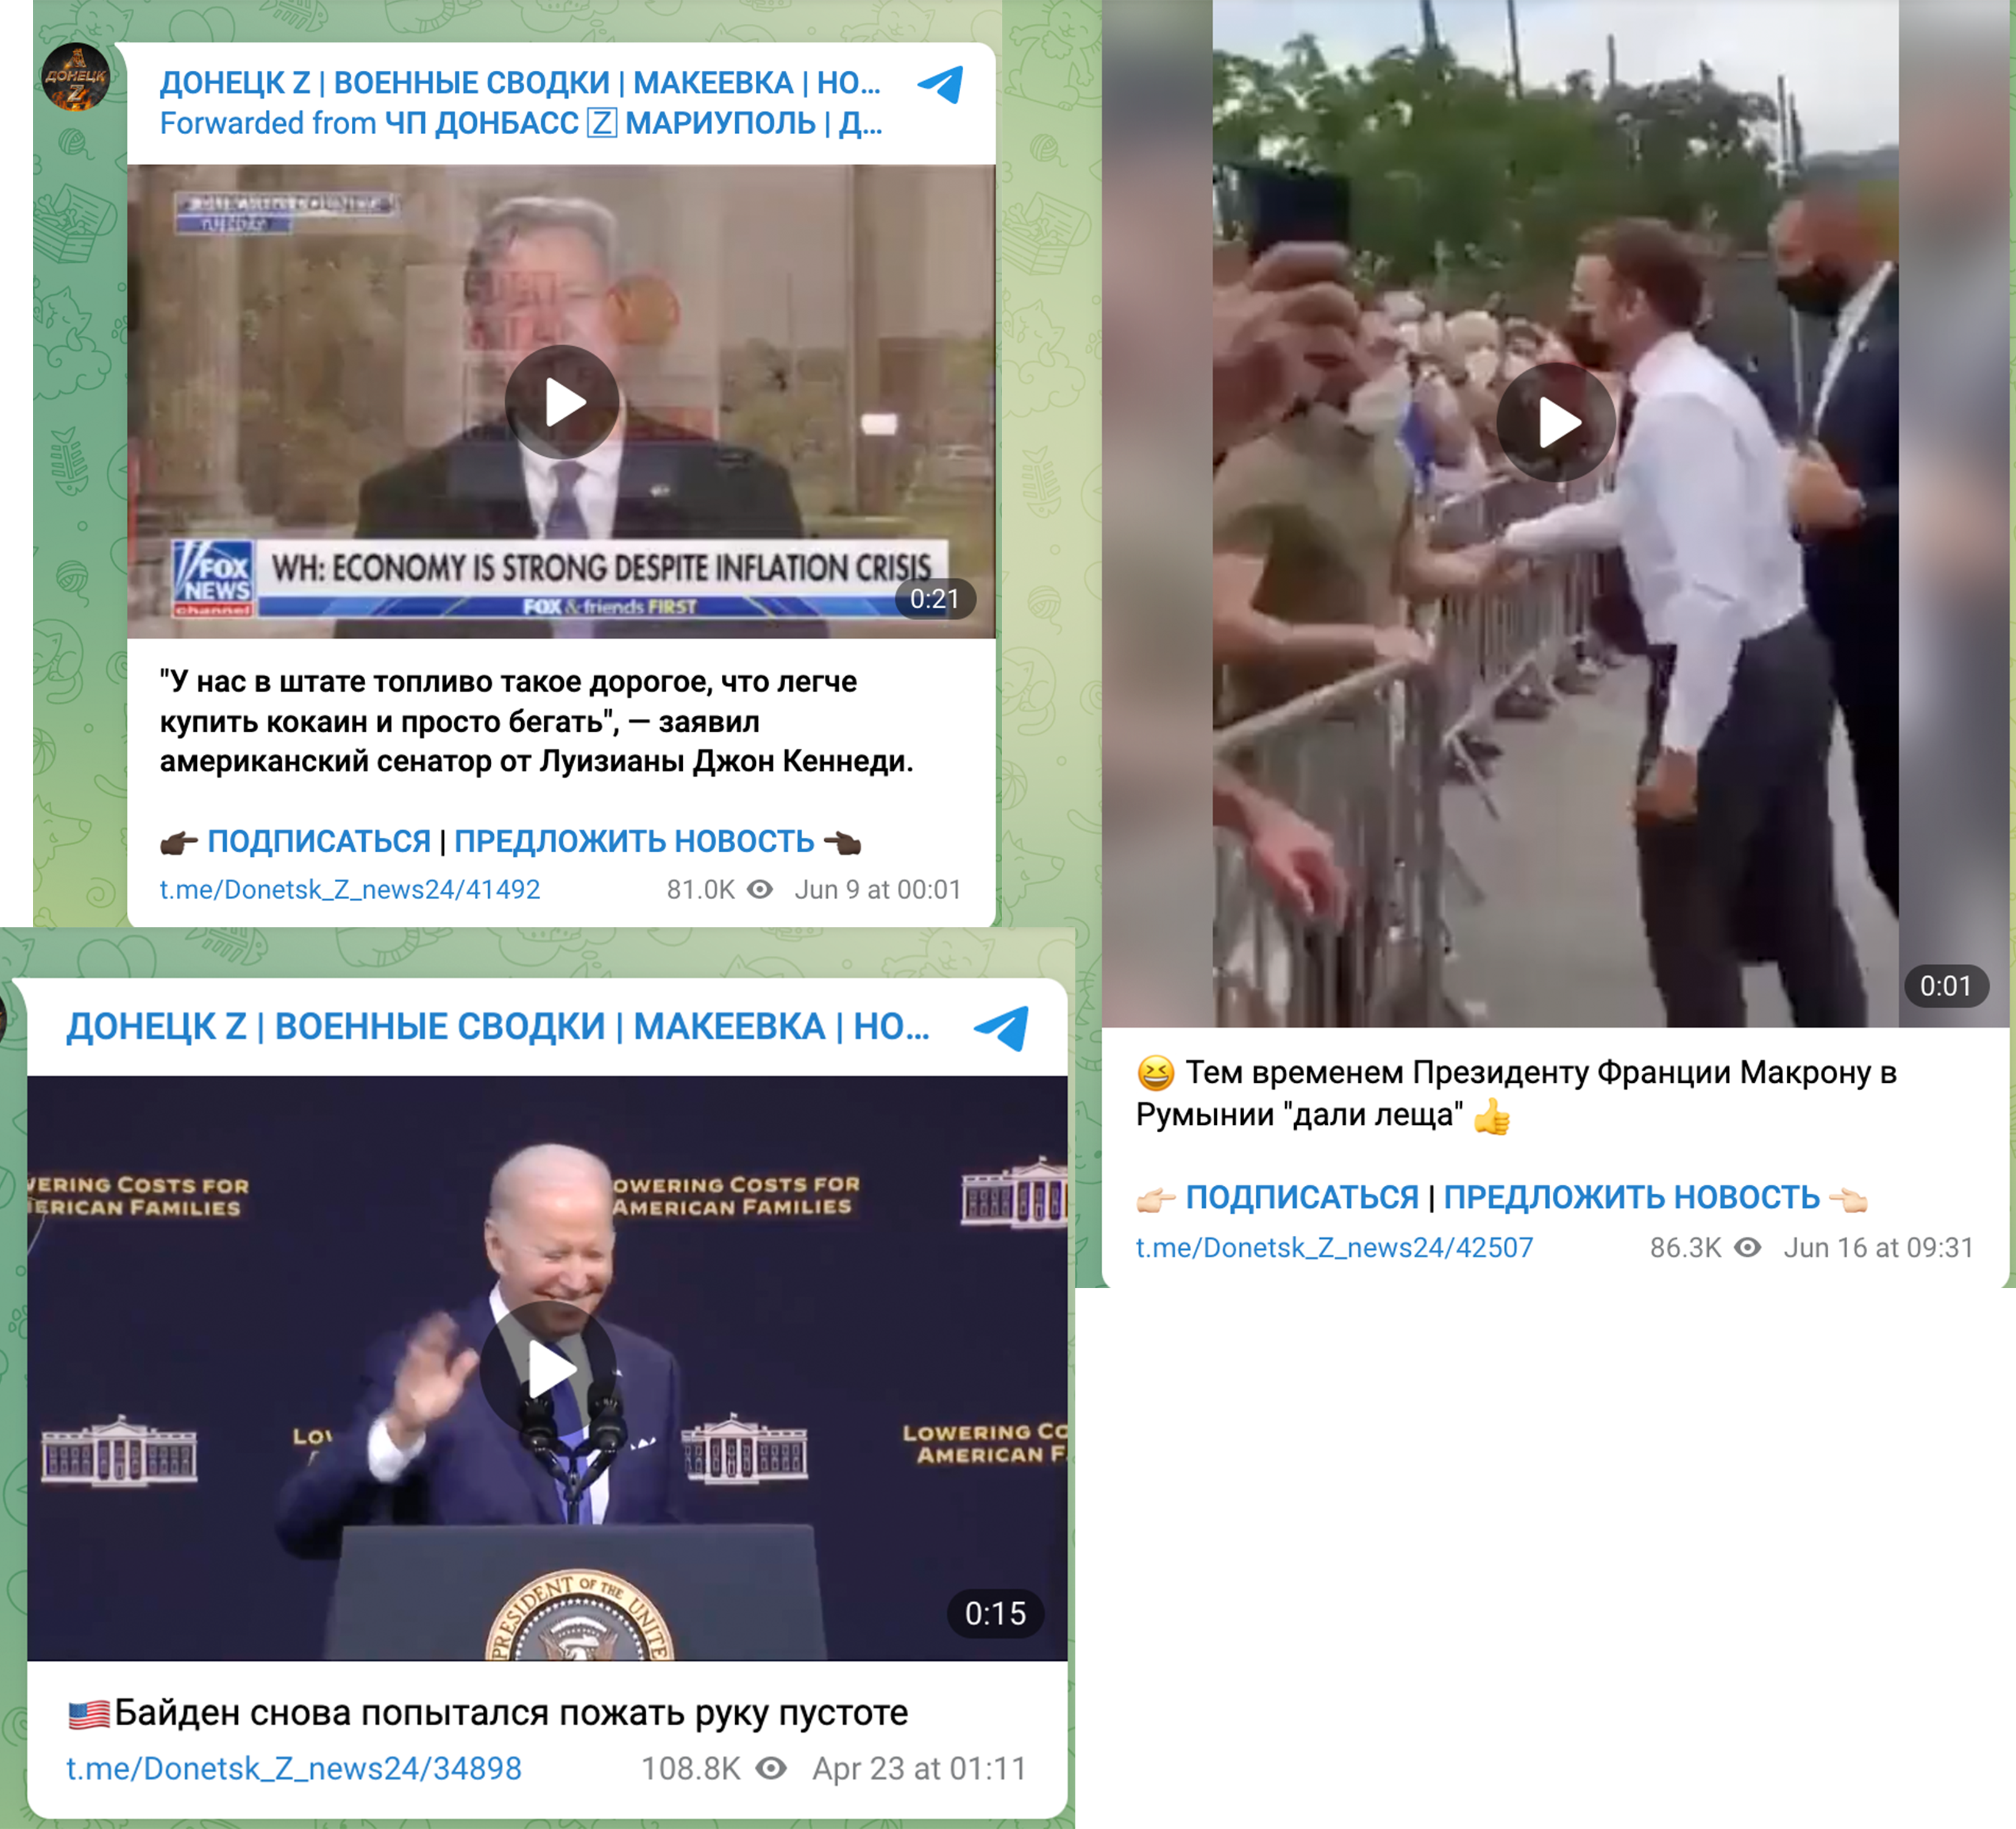Open link t.me/Donetsk_Z_news24/34898
2016x1829 pixels.
[x=294, y=1768]
